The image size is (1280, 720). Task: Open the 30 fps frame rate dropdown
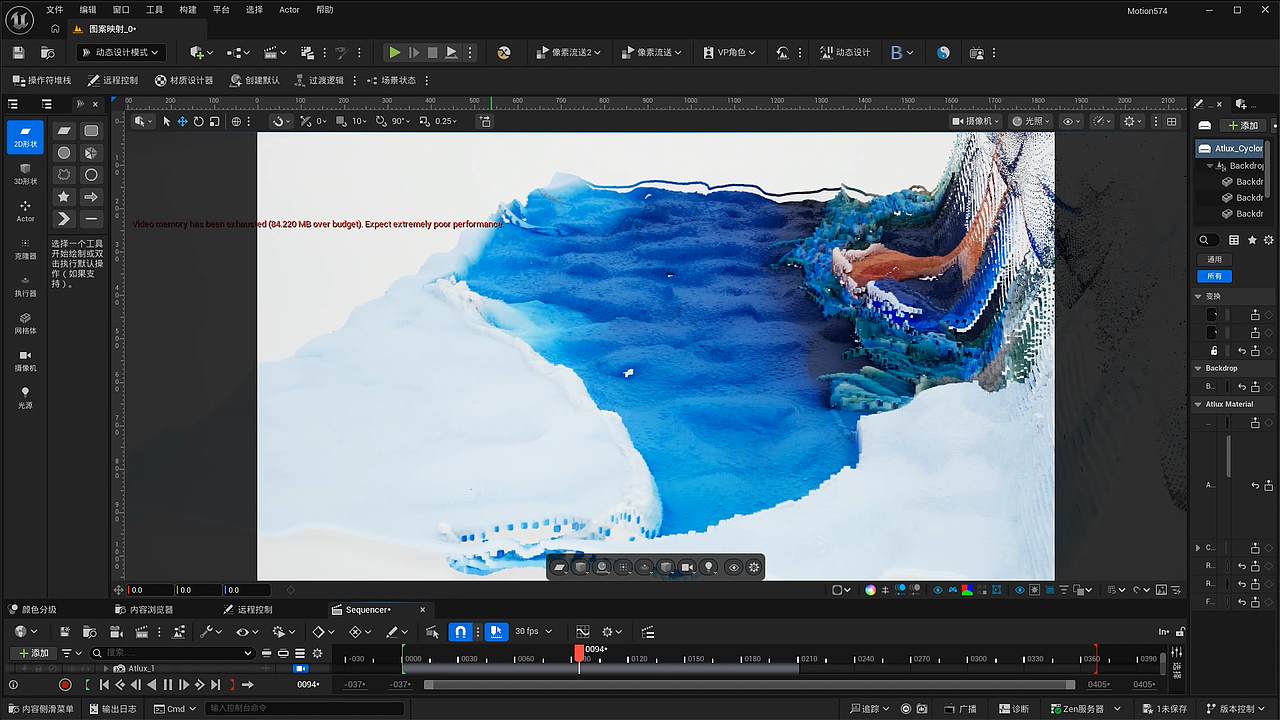point(533,632)
